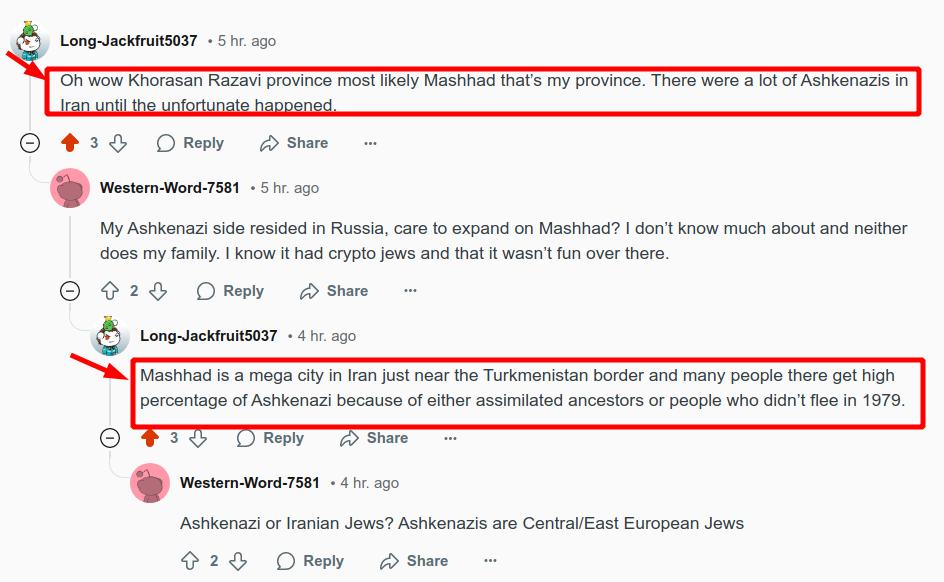944x582 pixels.
Task: Open Western-Word-7581's pink avatar on the Russia comment
Action: (70, 188)
